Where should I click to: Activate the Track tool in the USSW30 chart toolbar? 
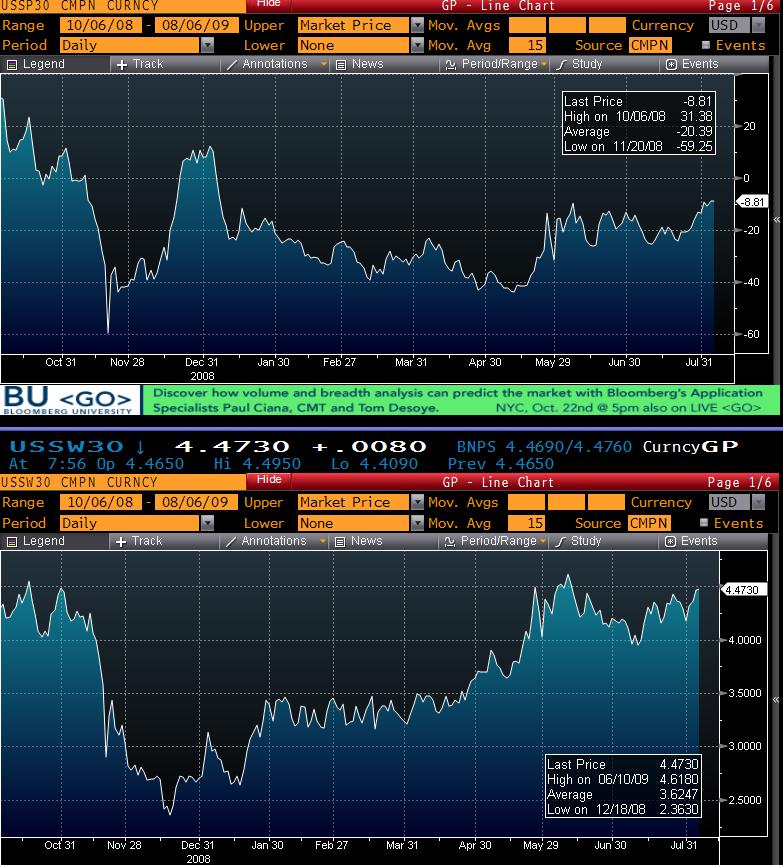[x=123, y=541]
